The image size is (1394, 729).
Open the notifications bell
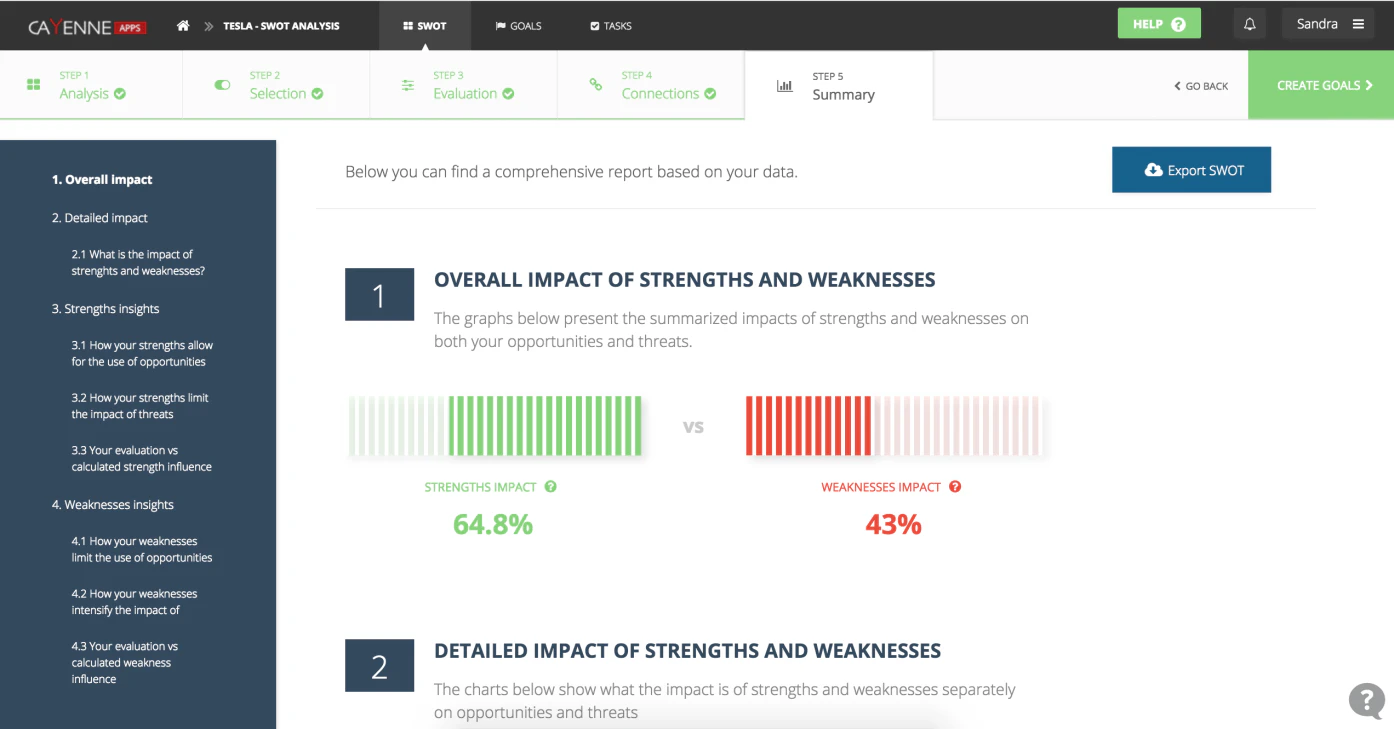click(1249, 24)
